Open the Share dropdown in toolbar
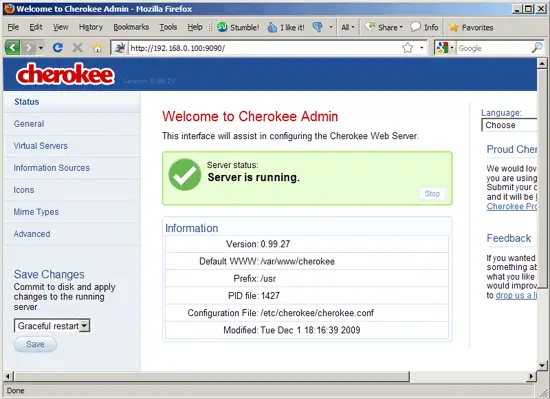 point(384,27)
